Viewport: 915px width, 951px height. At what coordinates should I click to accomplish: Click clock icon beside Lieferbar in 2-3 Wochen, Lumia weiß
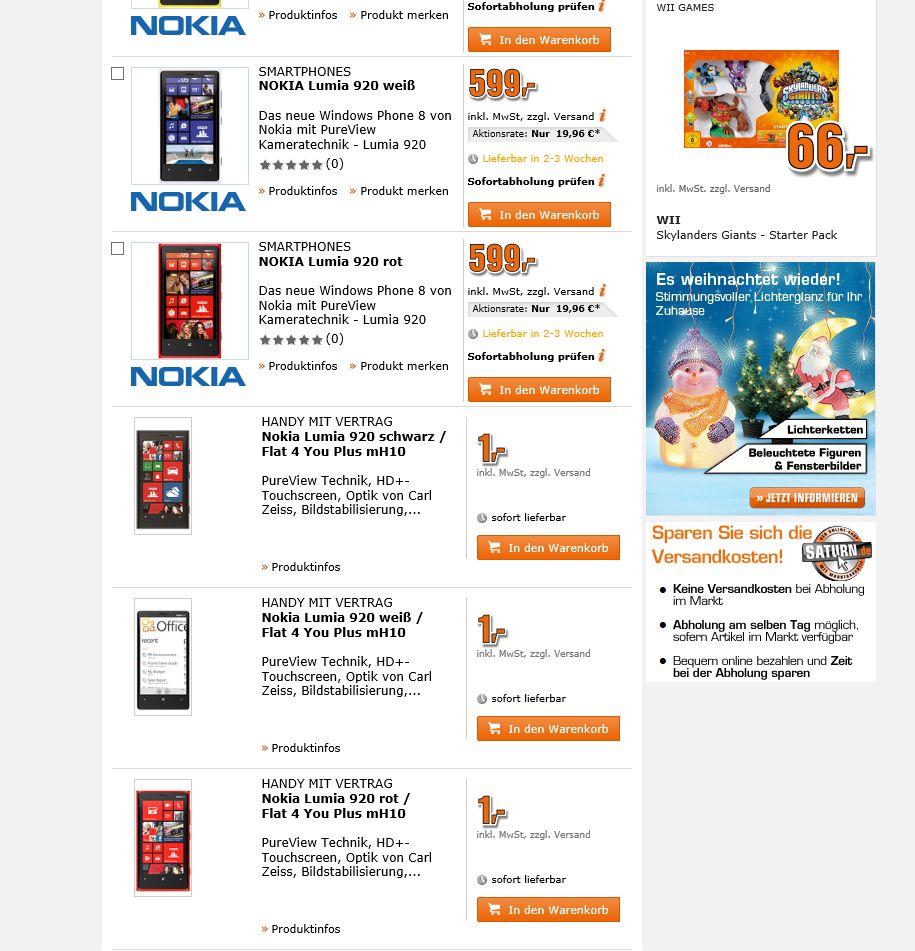point(473,159)
